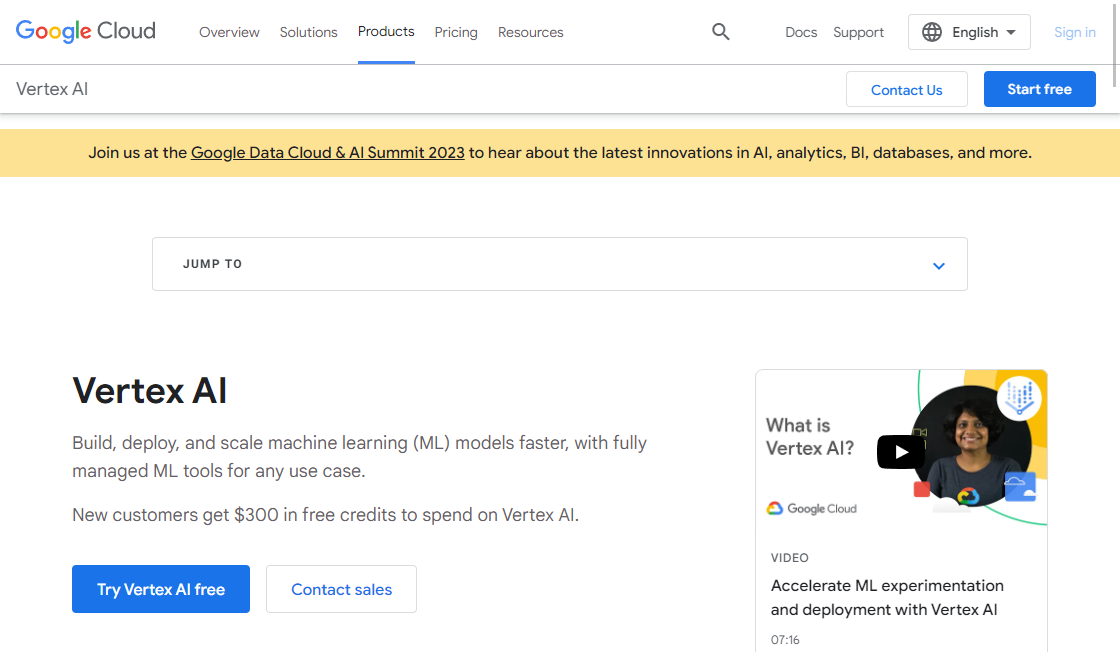Click the globe language icon
This screenshot has width=1120, height=652.
point(932,32)
